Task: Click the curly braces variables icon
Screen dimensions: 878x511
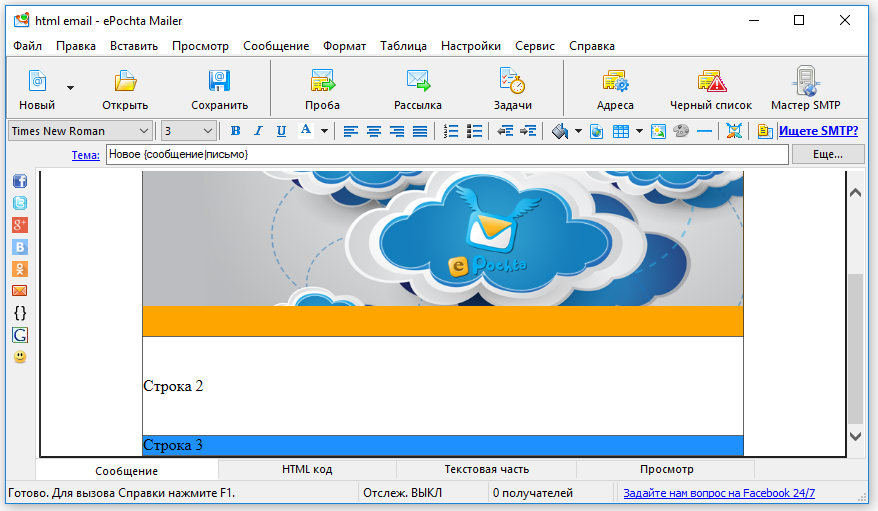Action: 20,313
